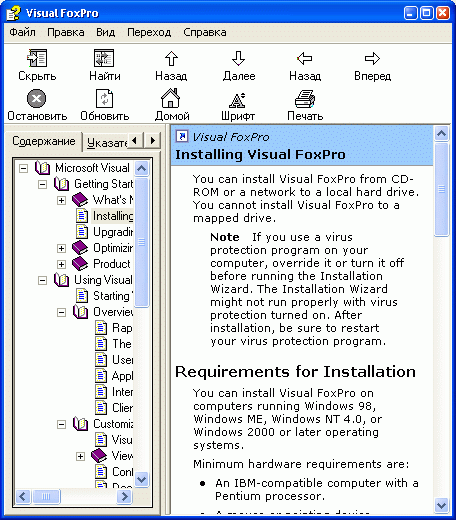Click the Далее down-arrow icon

pos(238,58)
